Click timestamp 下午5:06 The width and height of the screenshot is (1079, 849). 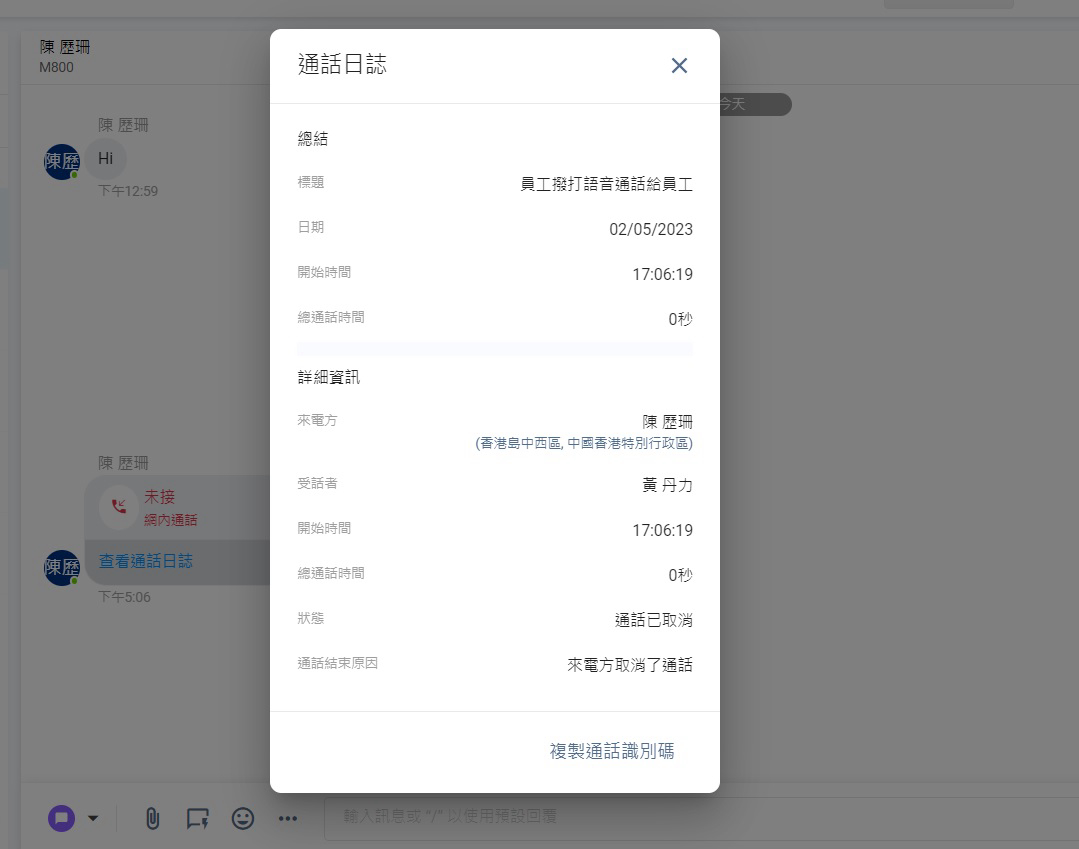tap(125, 597)
